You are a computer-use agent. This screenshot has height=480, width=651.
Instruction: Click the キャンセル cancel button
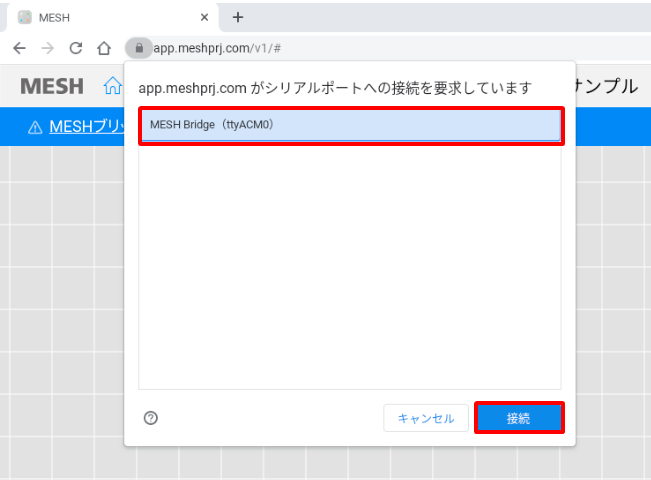[426, 418]
